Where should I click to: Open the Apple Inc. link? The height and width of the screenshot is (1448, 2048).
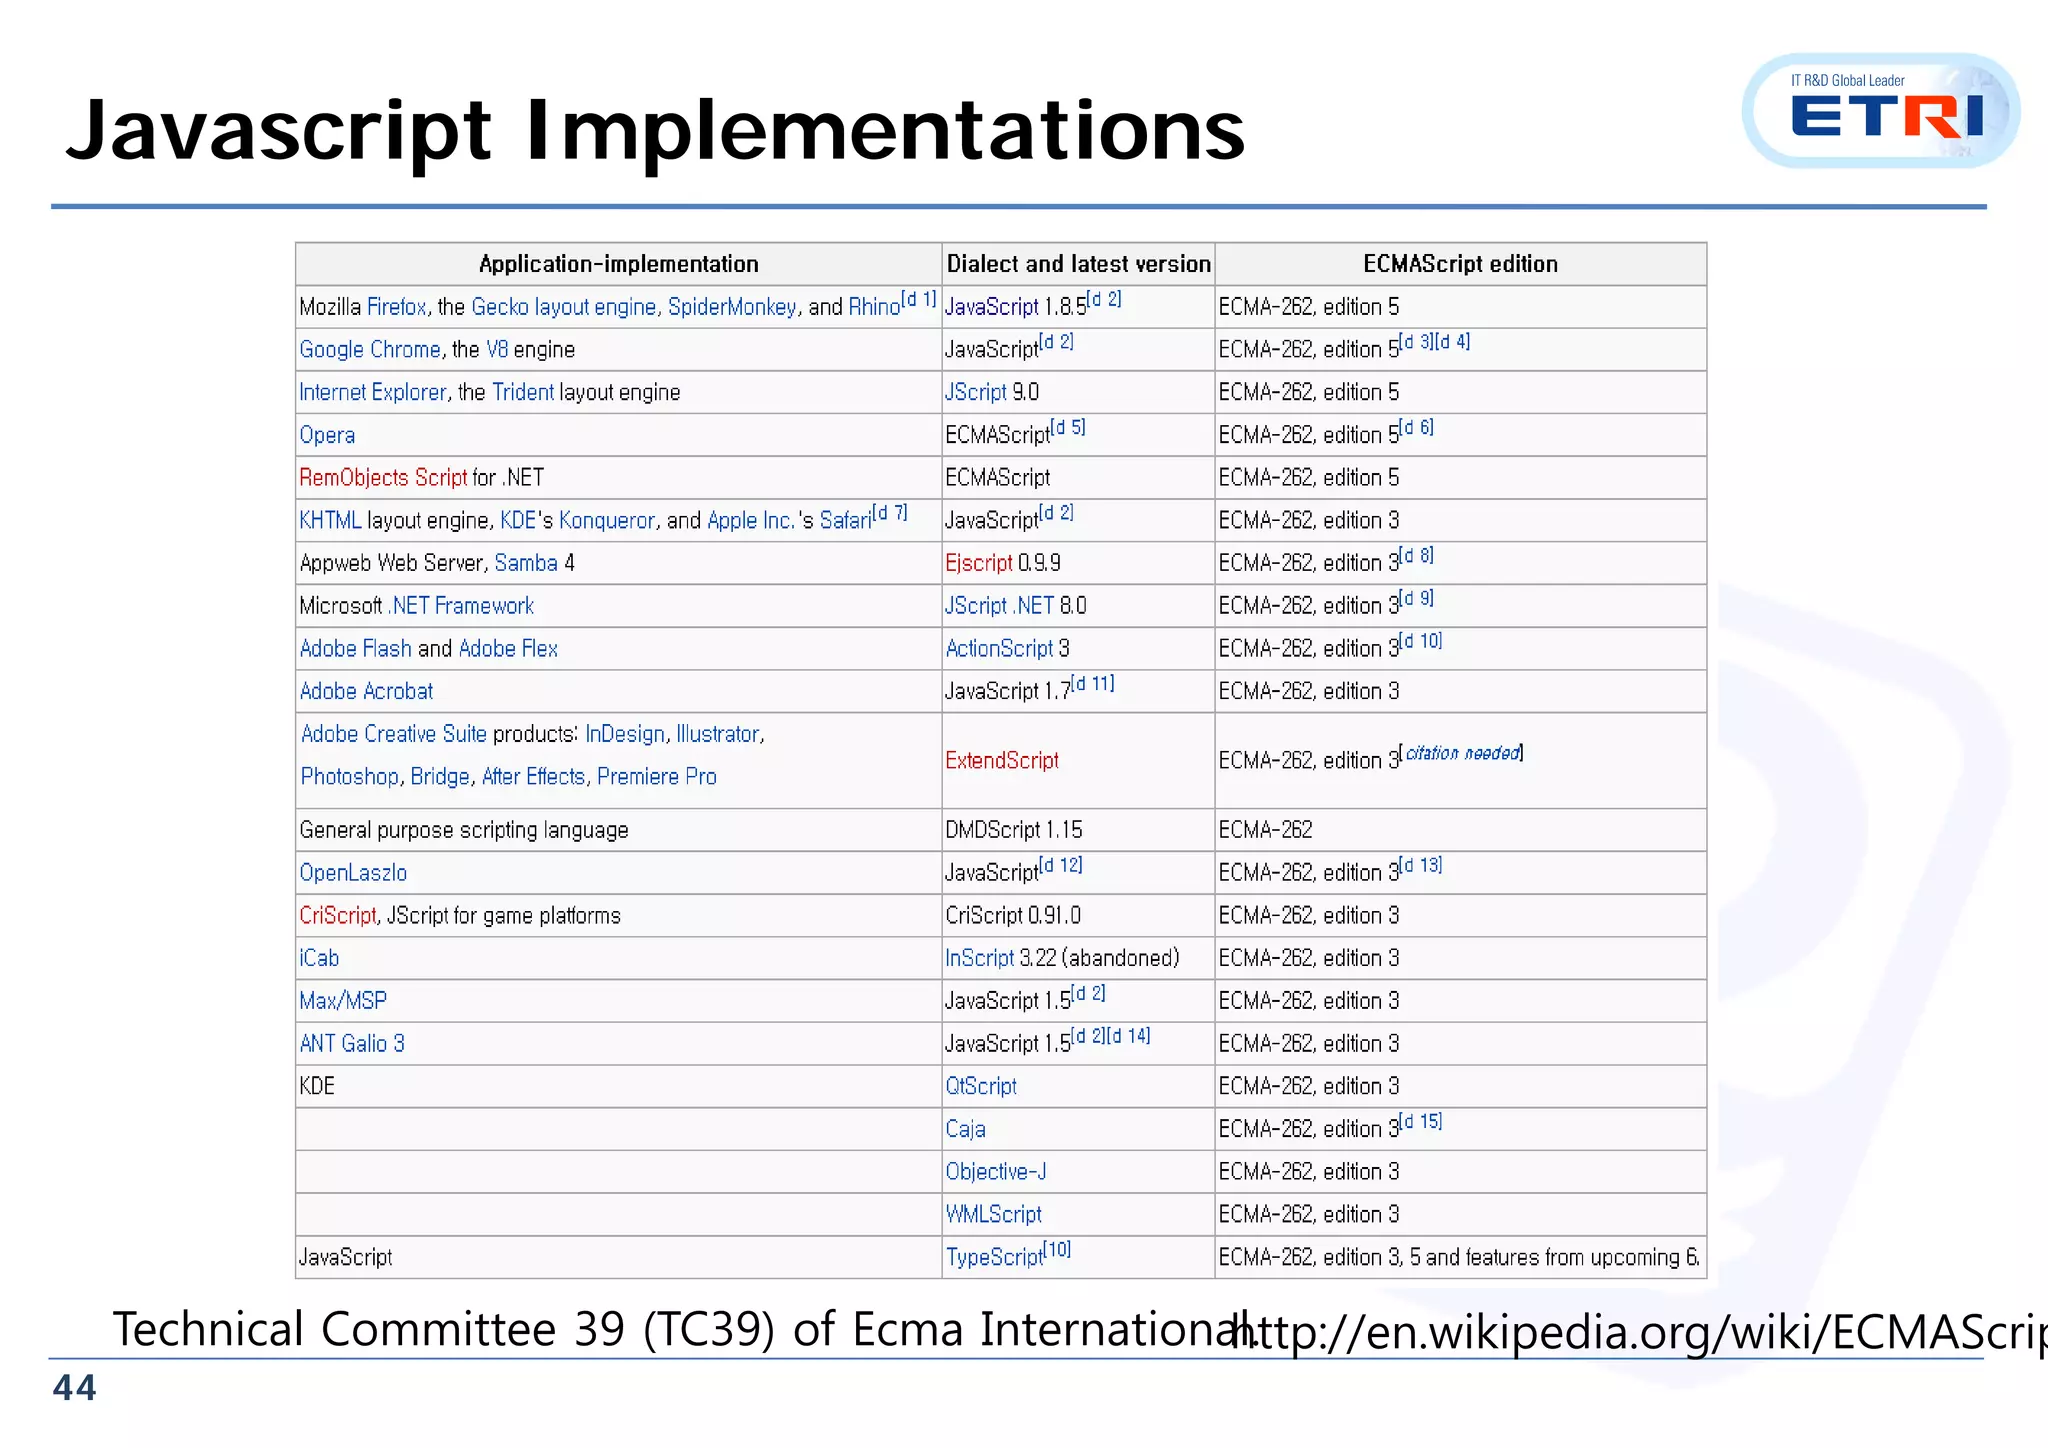coord(751,521)
